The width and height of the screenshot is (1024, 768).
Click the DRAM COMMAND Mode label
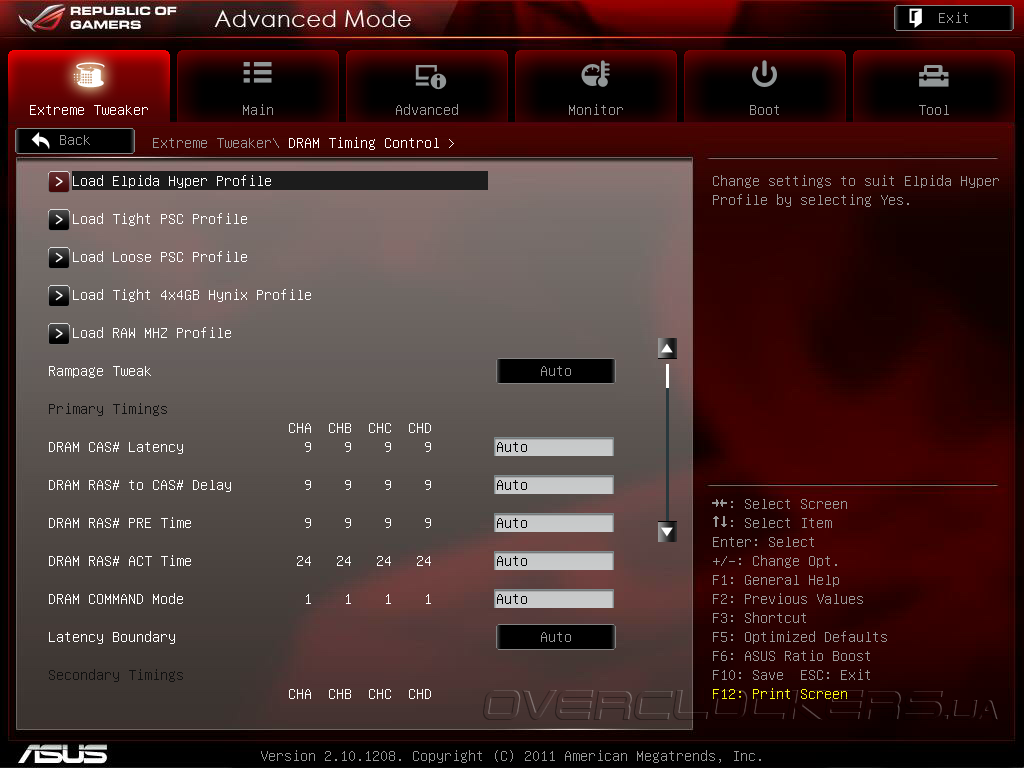[116, 599]
